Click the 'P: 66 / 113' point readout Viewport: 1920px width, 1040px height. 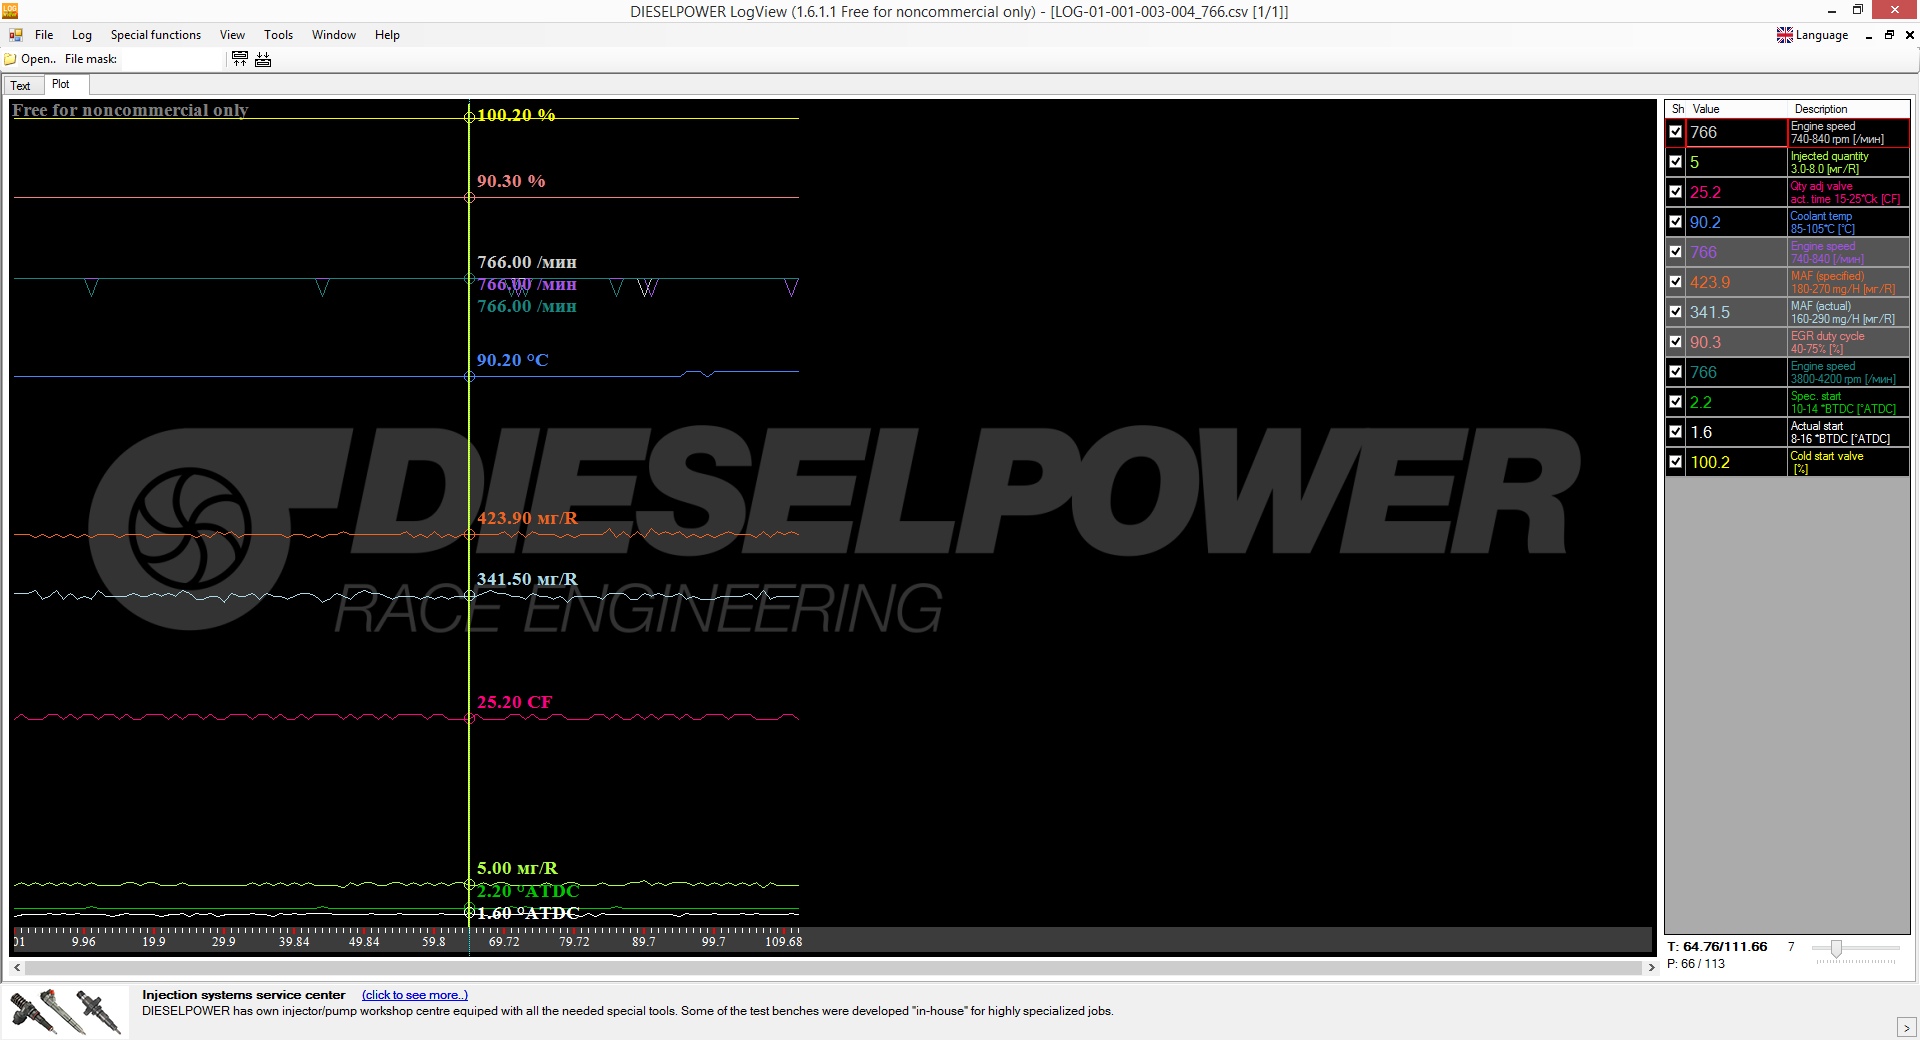click(1696, 964)
